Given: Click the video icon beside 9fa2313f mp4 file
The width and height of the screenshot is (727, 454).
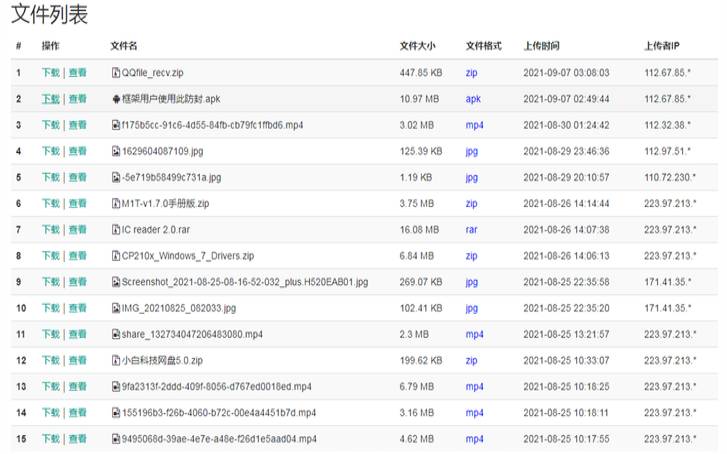Looking at the screenshot, I should (116, 386).
